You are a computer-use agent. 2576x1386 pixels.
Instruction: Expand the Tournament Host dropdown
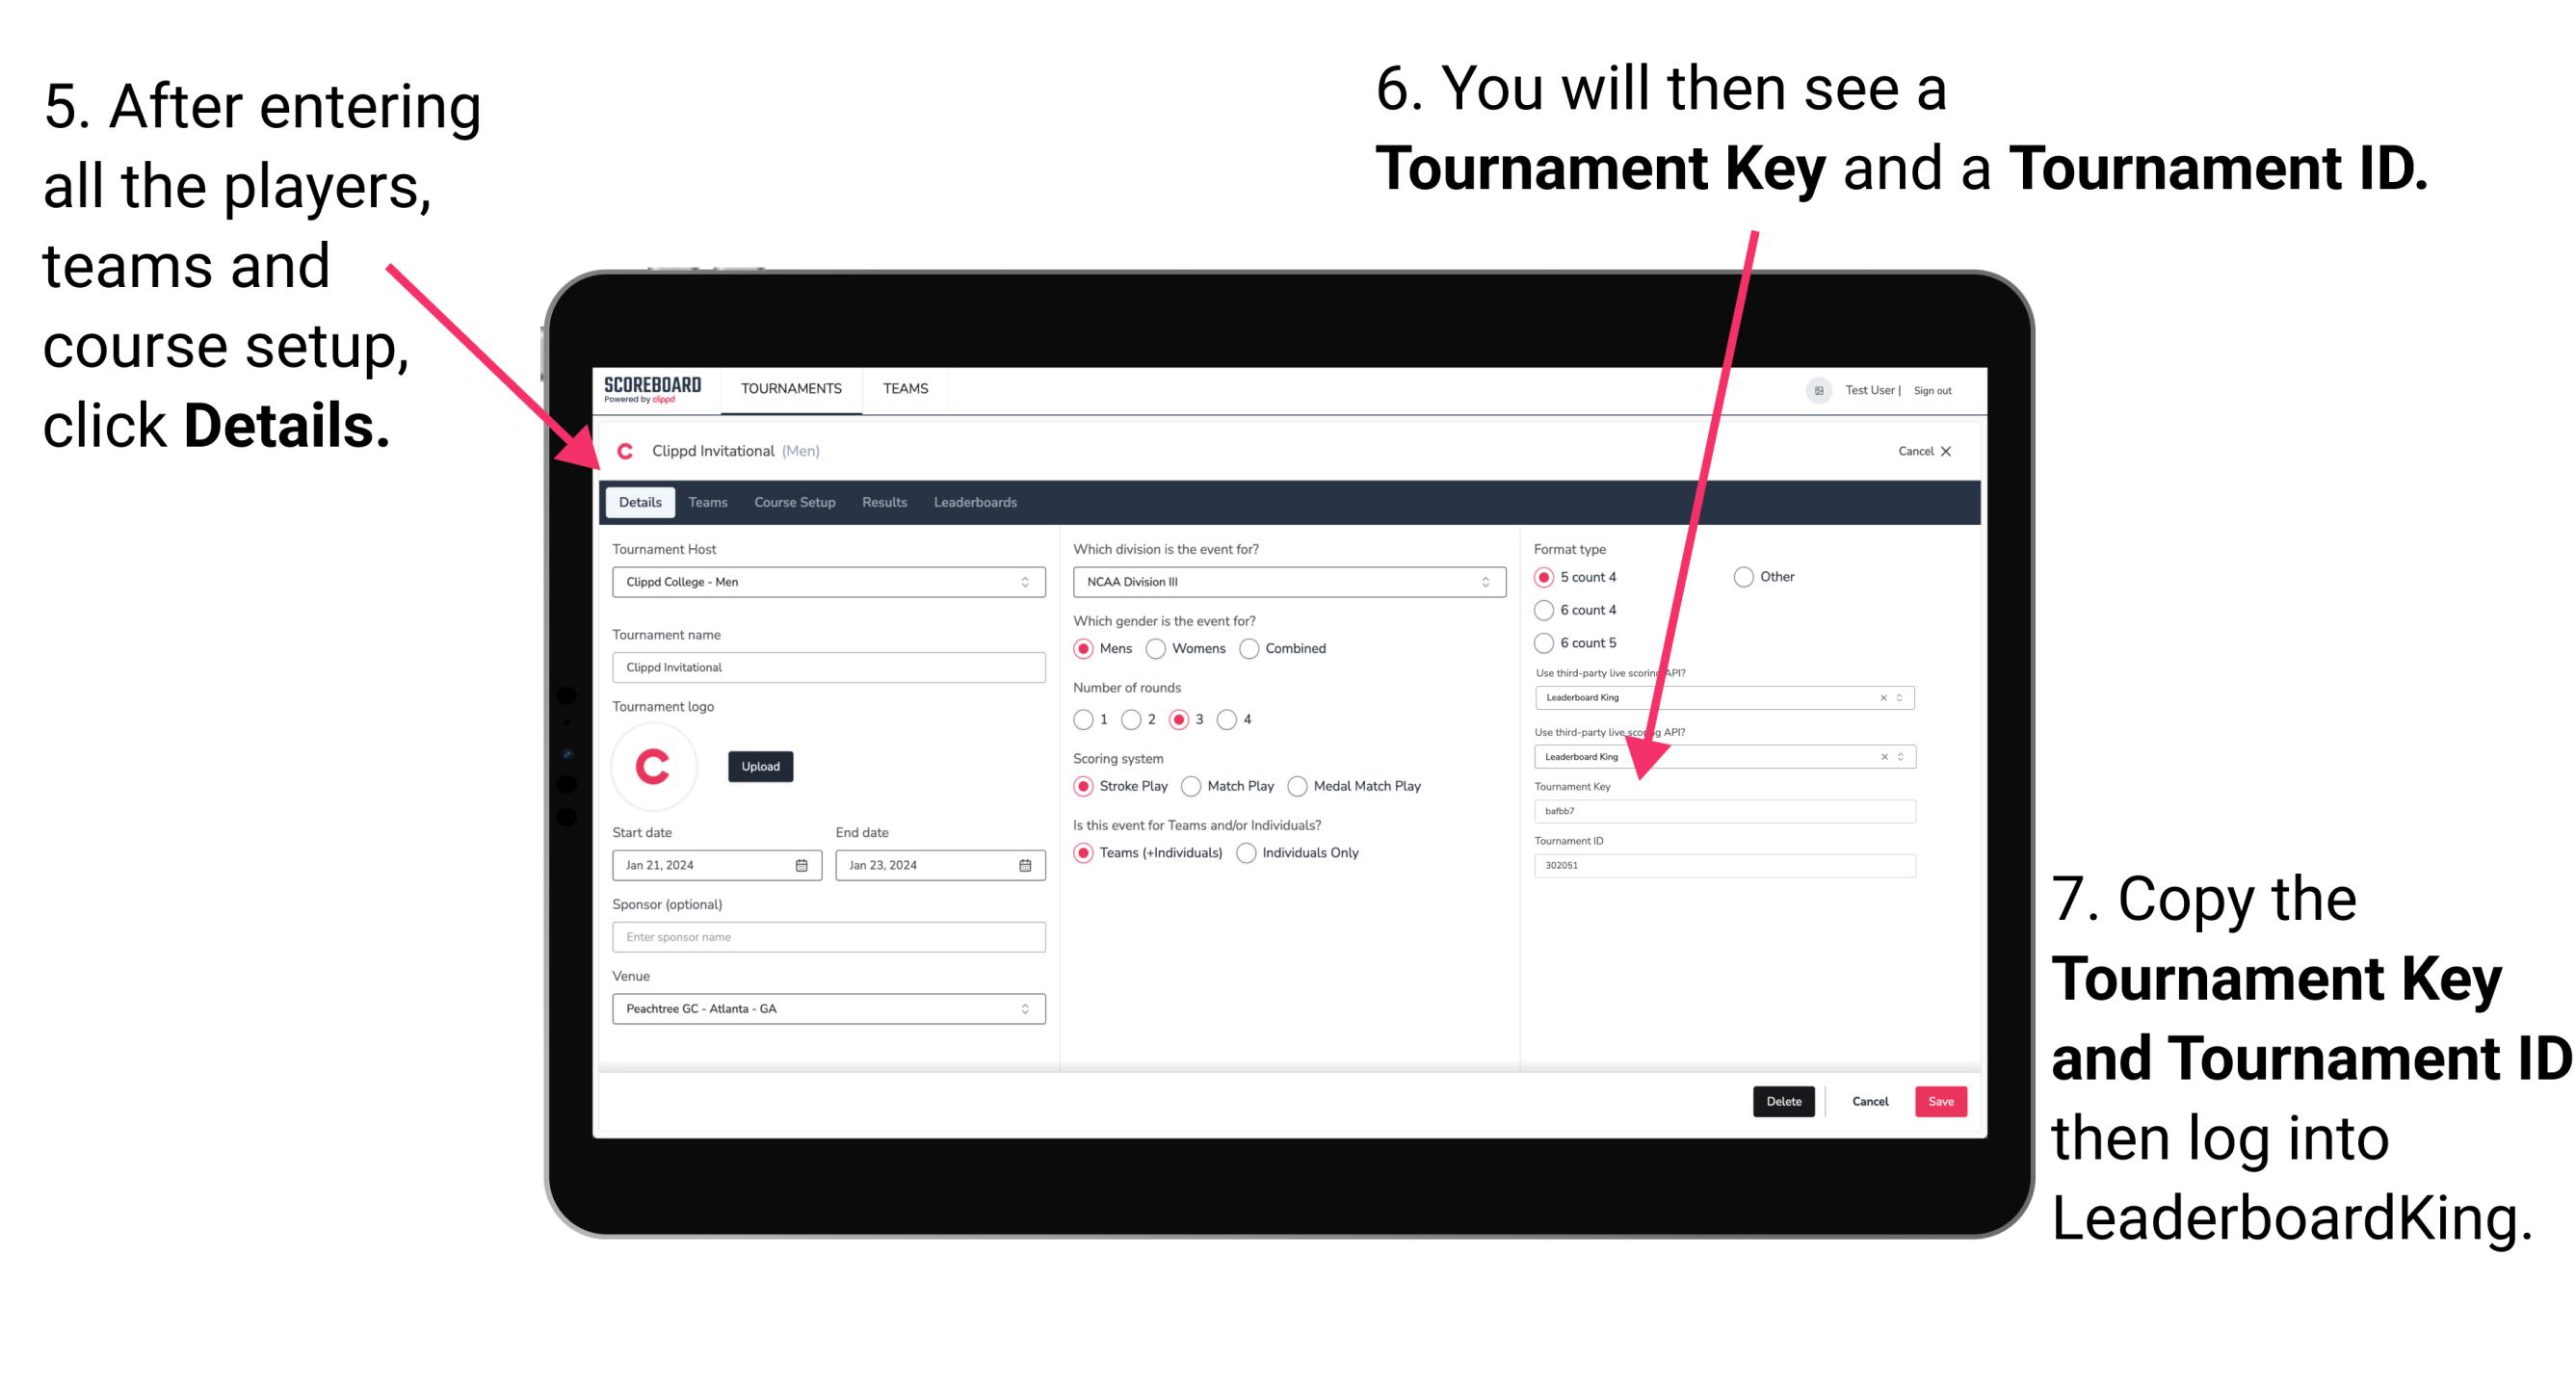1026,581
